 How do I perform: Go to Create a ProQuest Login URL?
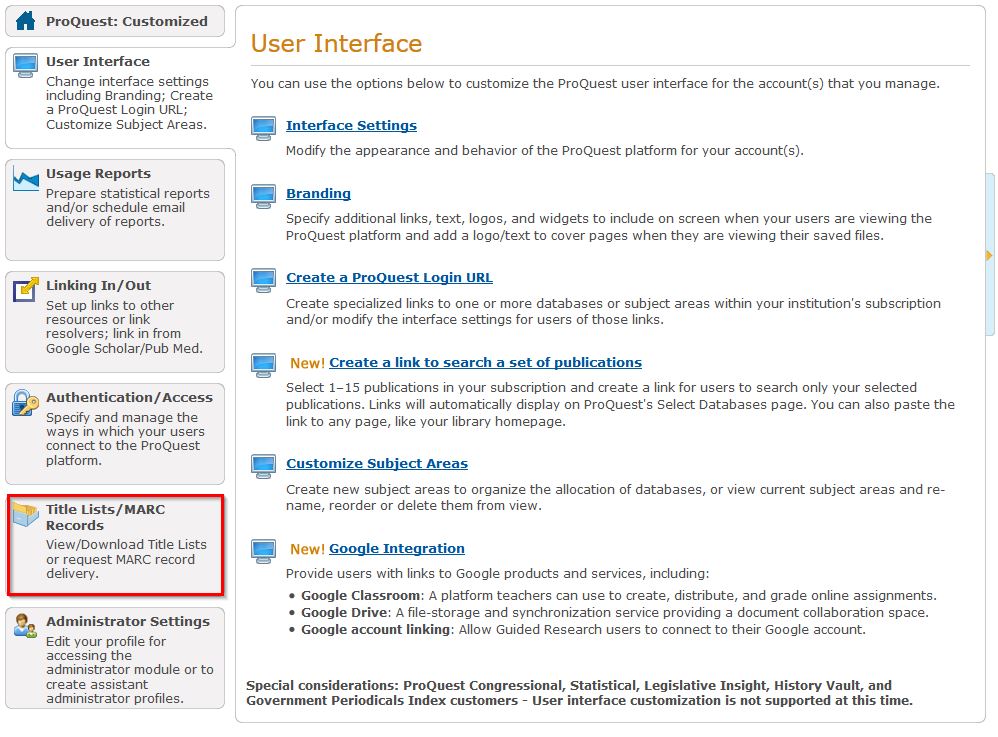click(x=389, y=278)
